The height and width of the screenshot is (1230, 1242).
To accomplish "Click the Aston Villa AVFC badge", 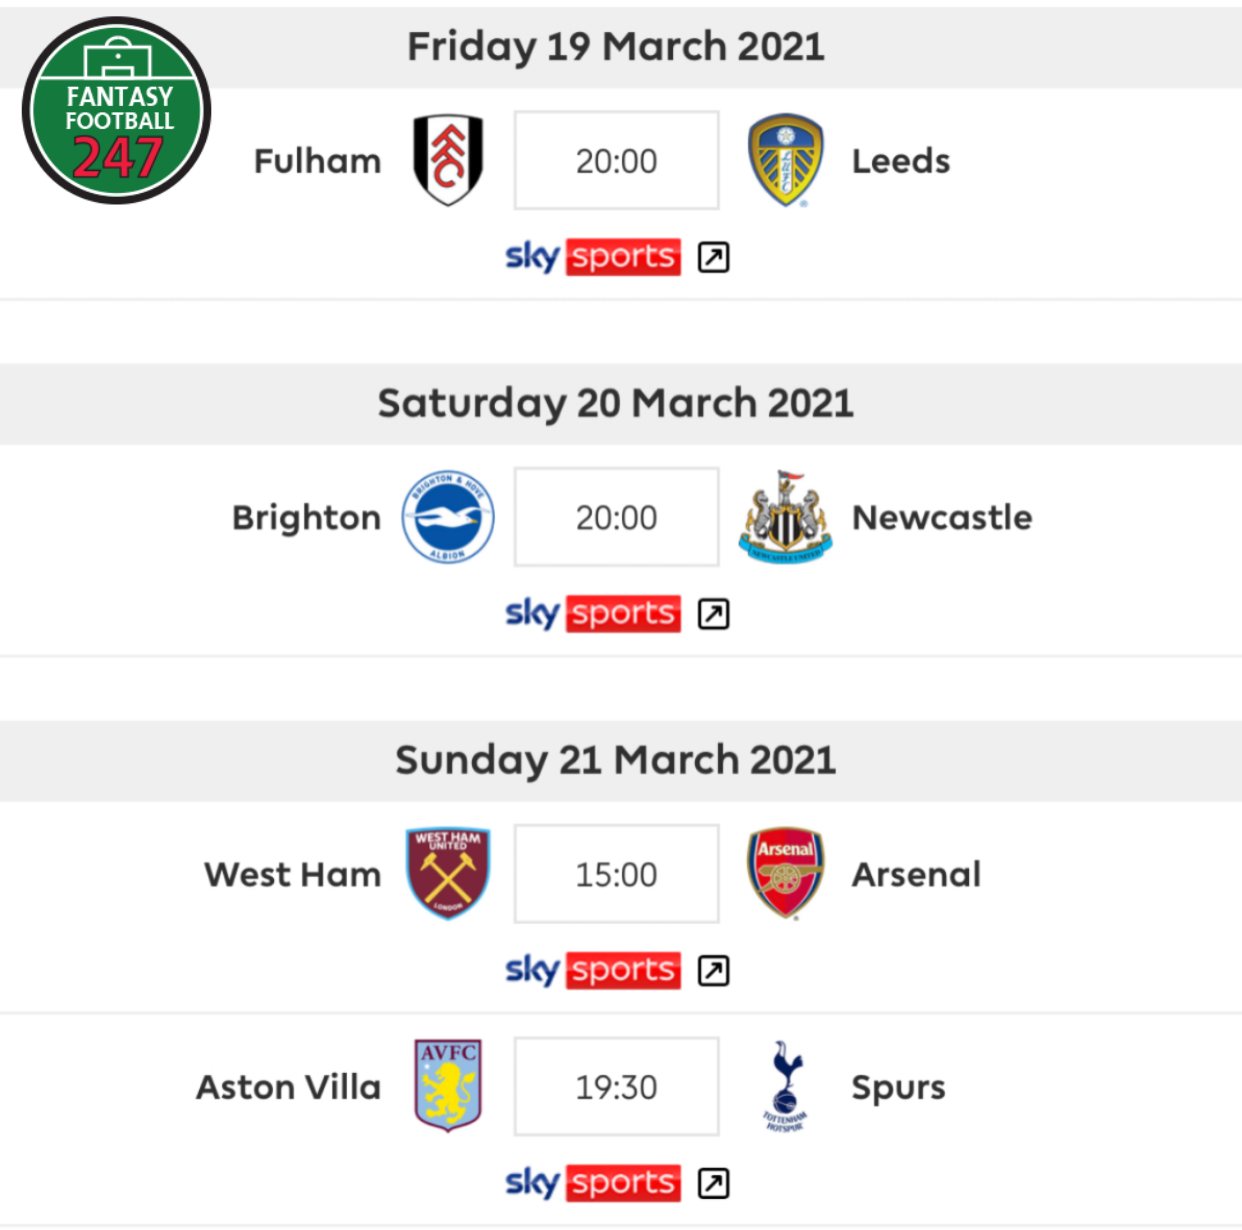I will click(447, 1086).
